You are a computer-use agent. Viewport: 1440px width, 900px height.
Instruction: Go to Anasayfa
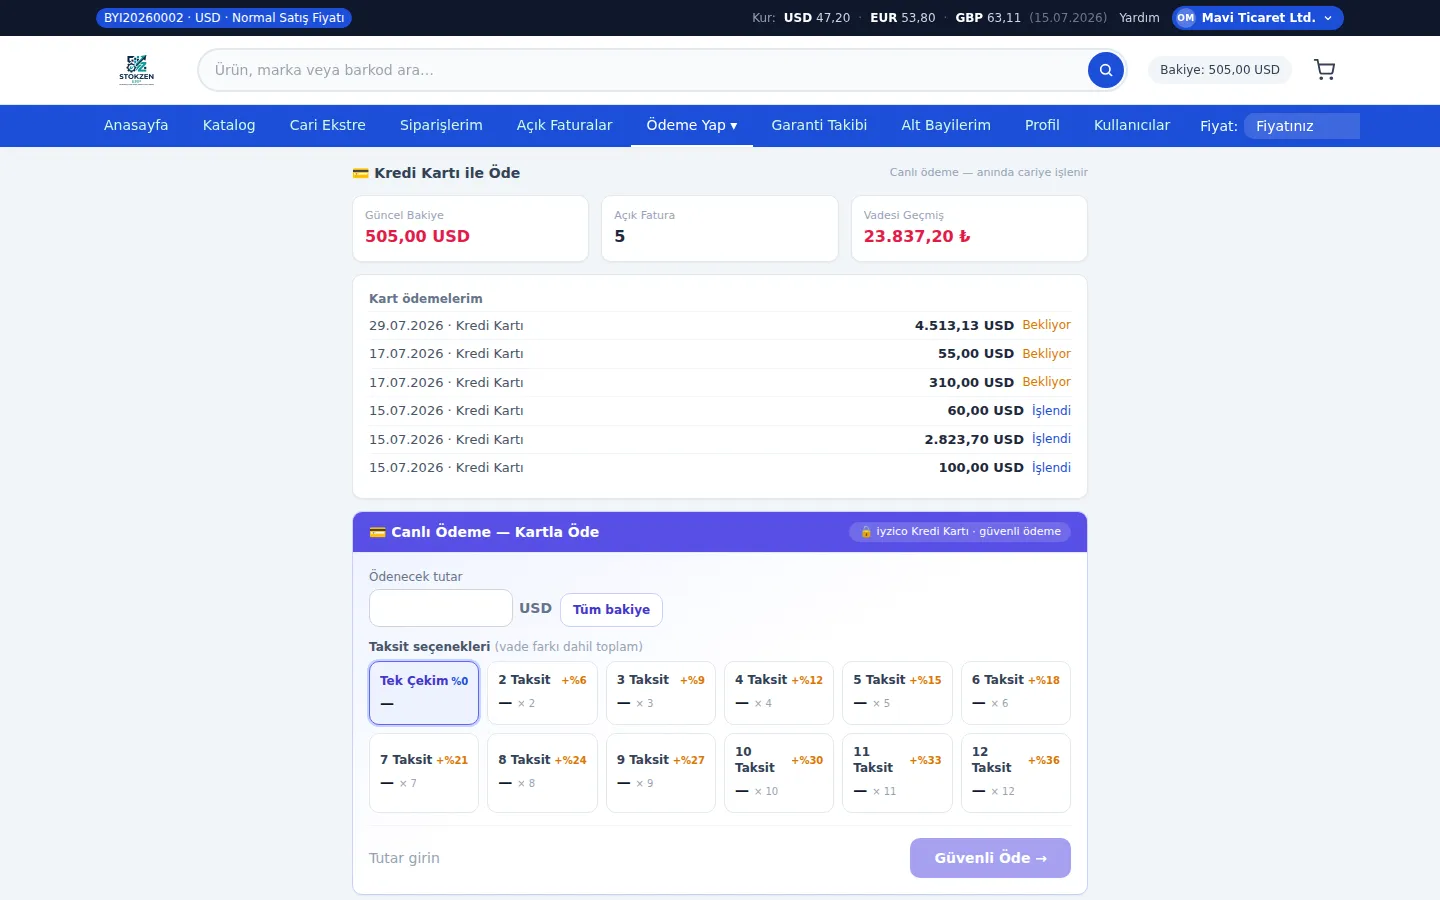[136, 125]
